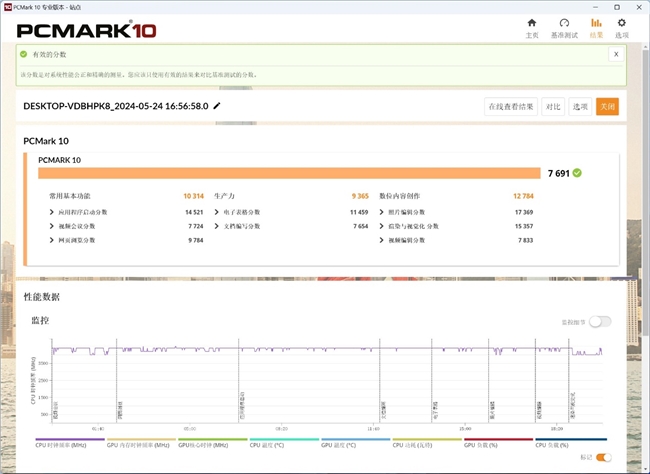Toggle the markers (标记) switch

(604, 457)
